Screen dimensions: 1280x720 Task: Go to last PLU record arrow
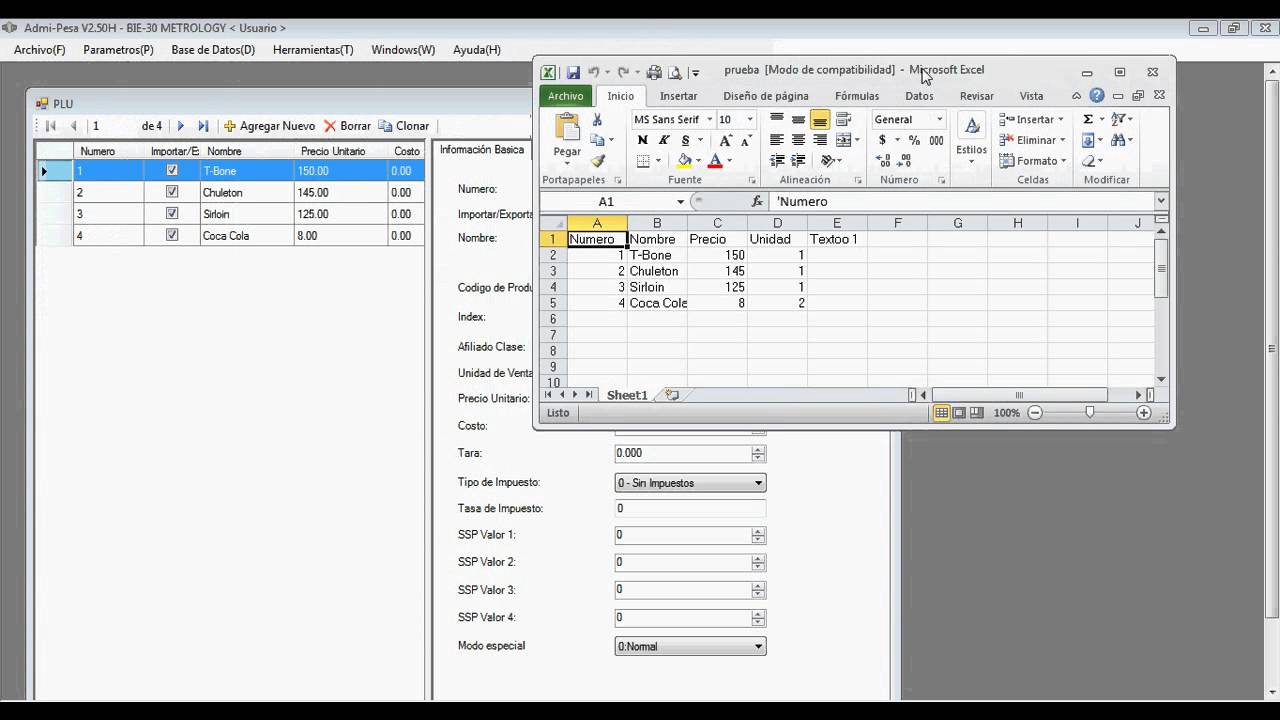pyautogui.click(x=203, y=126)
